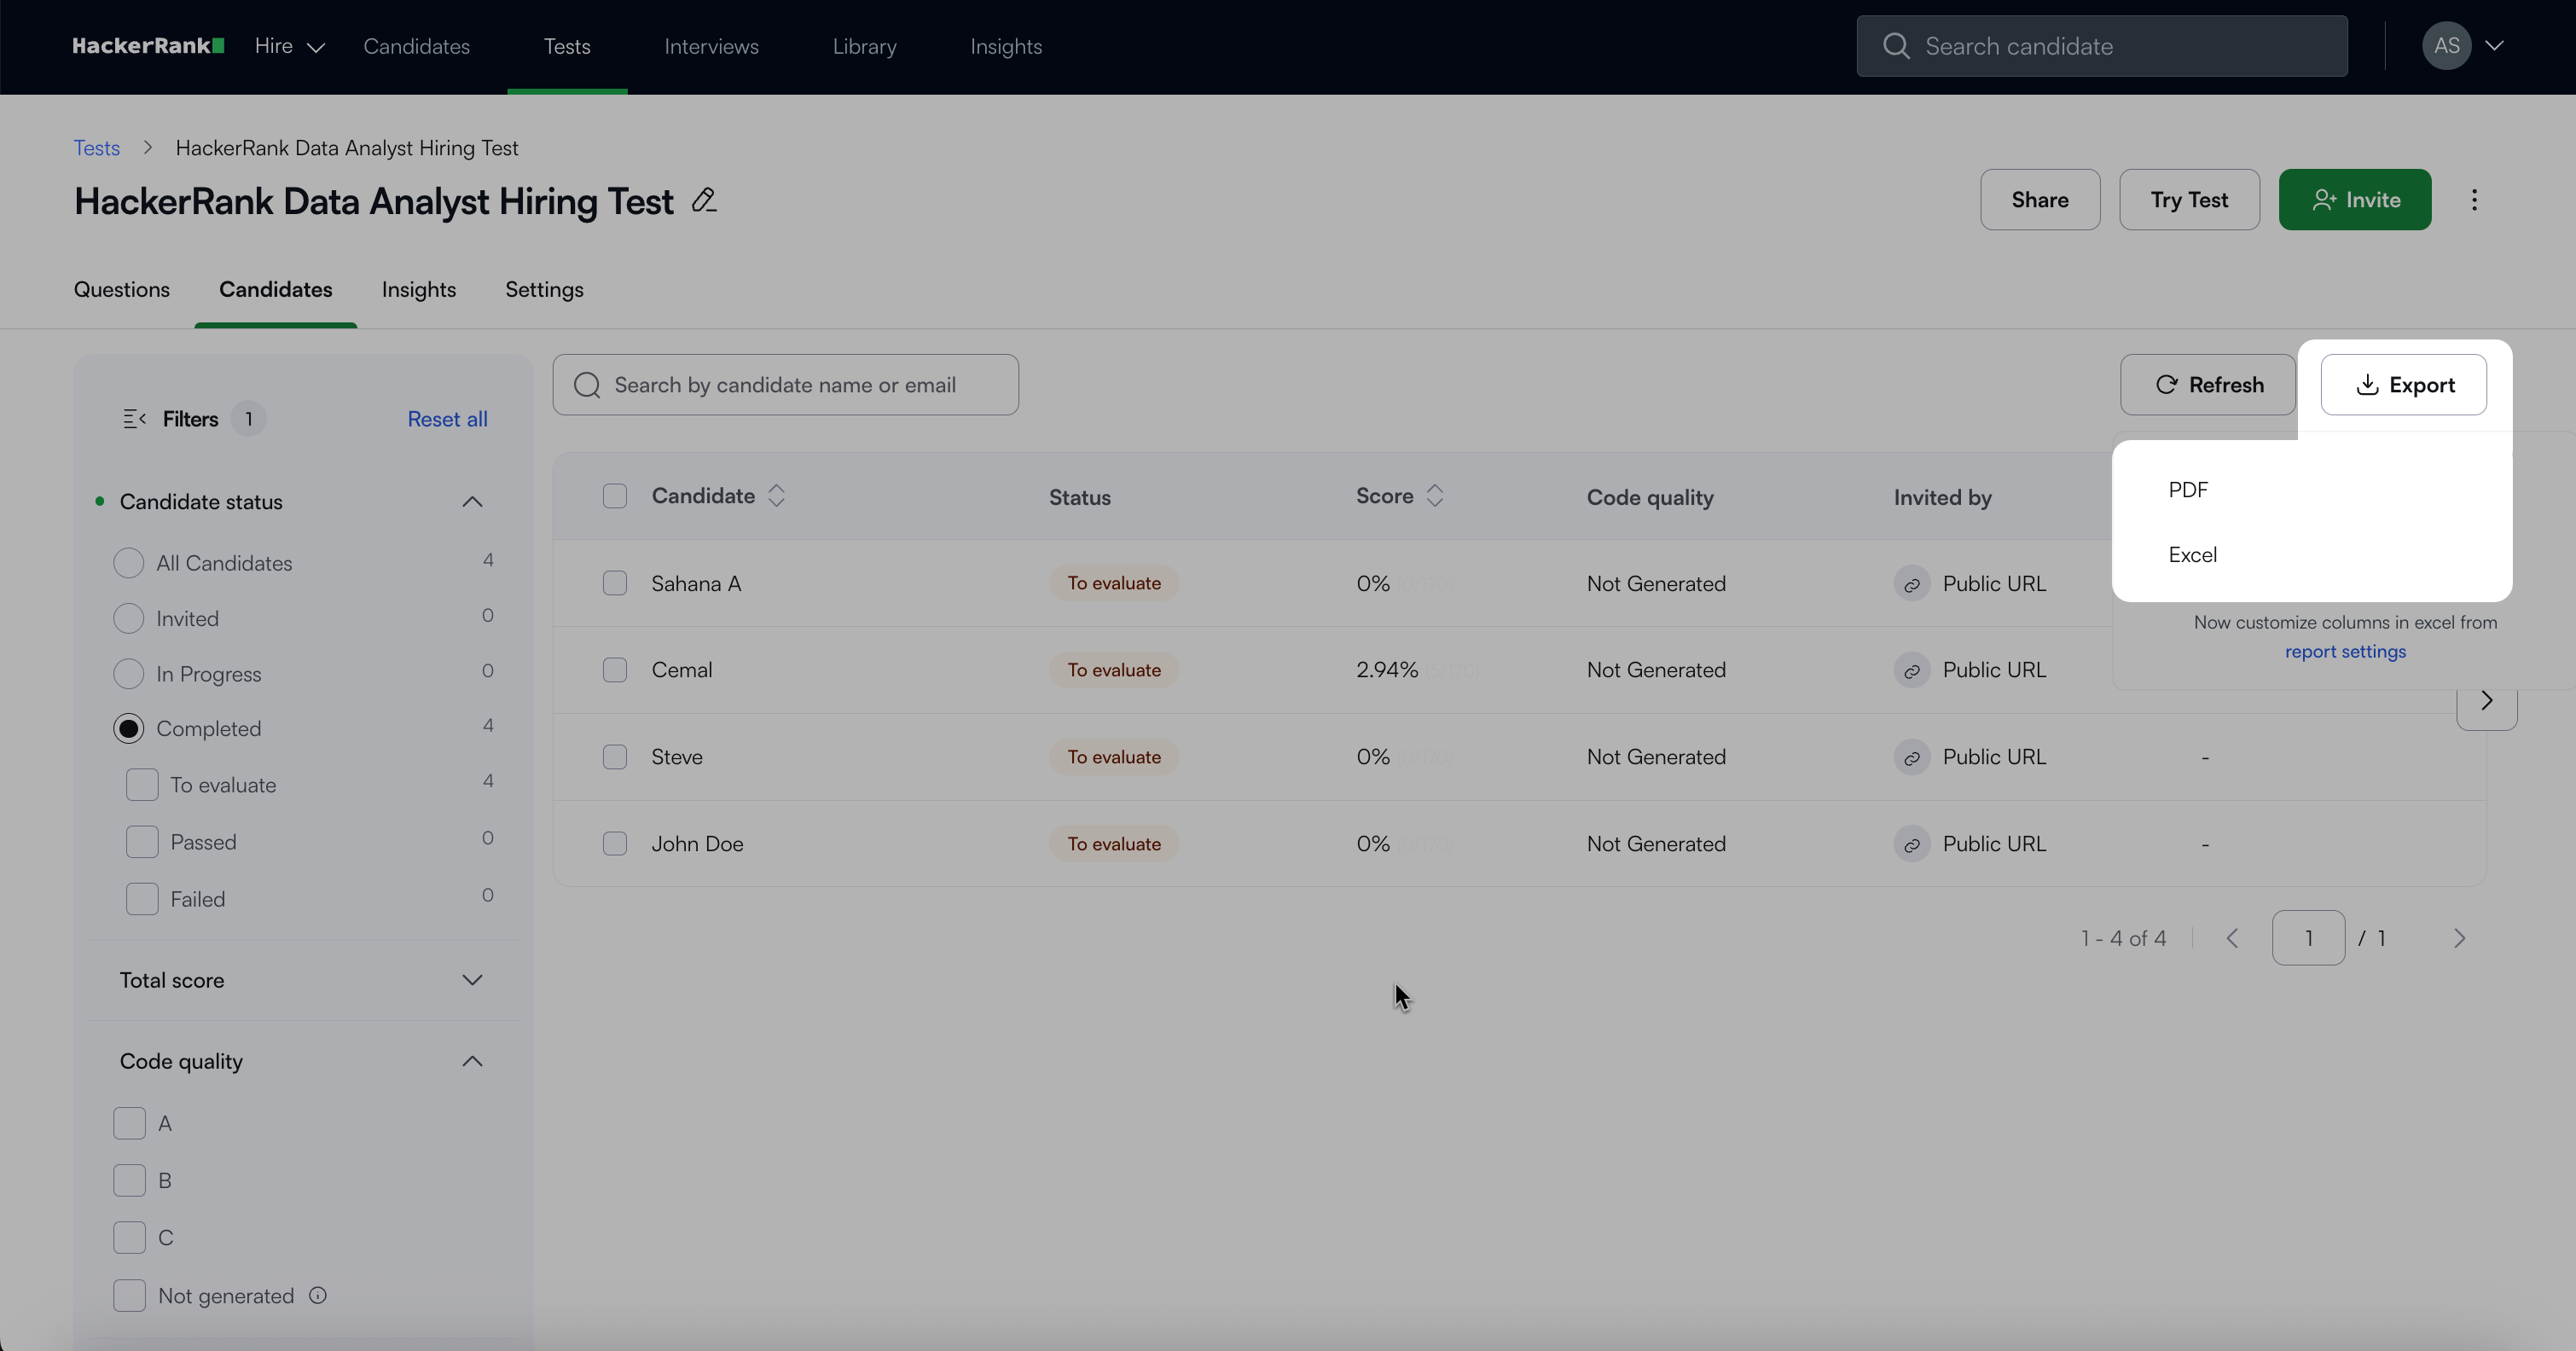Image resolution: width=2576 pixels, height=1351 pixels.
Task: Collapse the Code quality filter section
Action: point(472,1061)
